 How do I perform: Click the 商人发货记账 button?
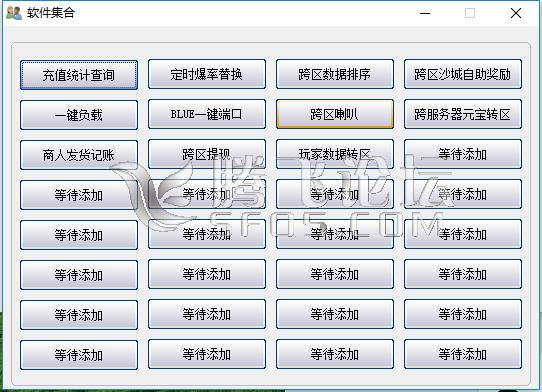[x=79, y=155]
